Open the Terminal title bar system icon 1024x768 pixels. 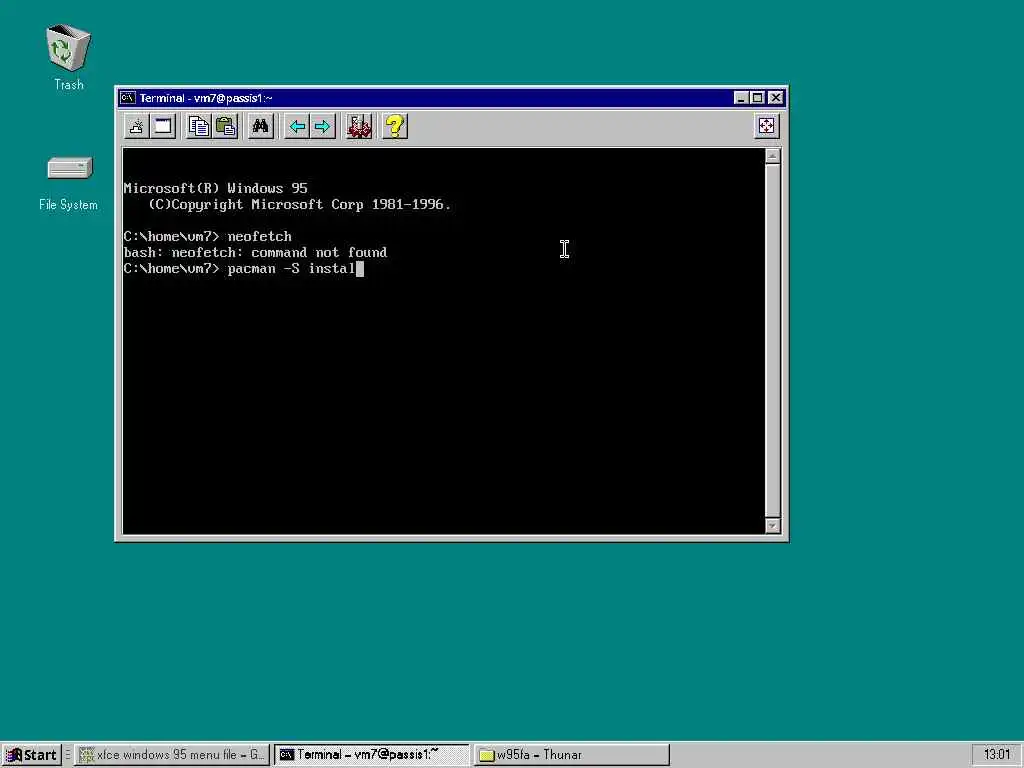pos(127,98)
